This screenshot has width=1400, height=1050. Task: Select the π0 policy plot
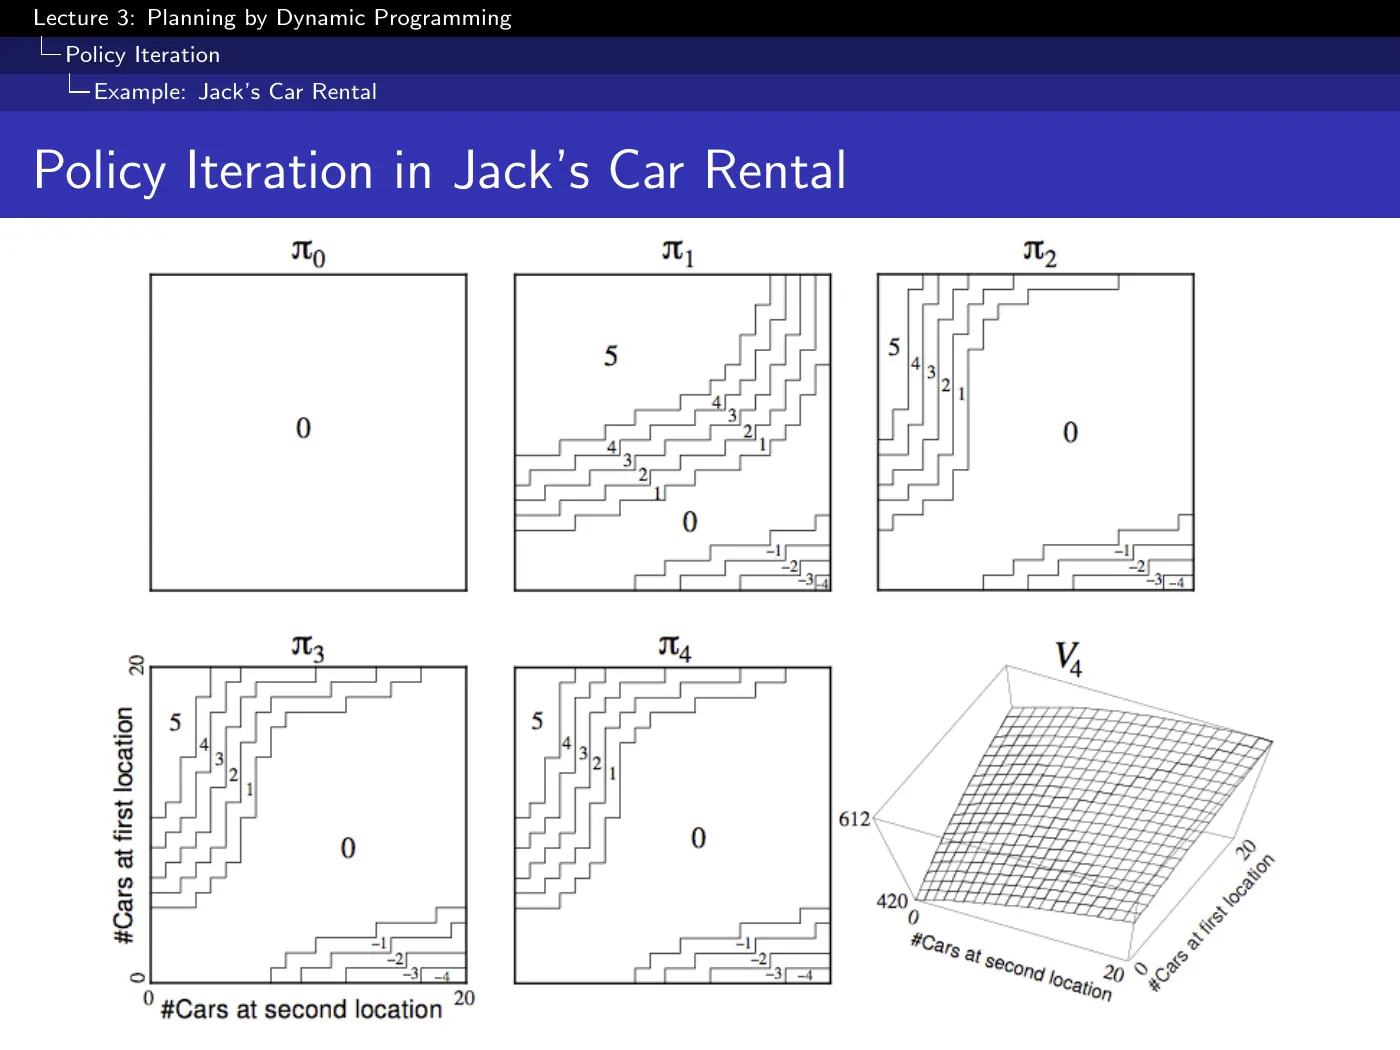308,432
